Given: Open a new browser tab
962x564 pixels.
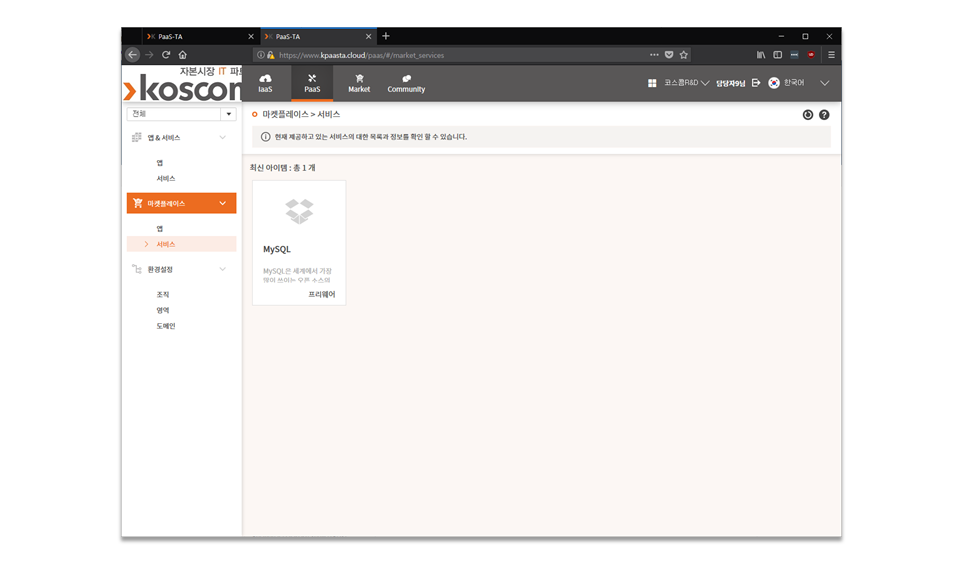Looking at the screenshot, I should coord(386,36).
